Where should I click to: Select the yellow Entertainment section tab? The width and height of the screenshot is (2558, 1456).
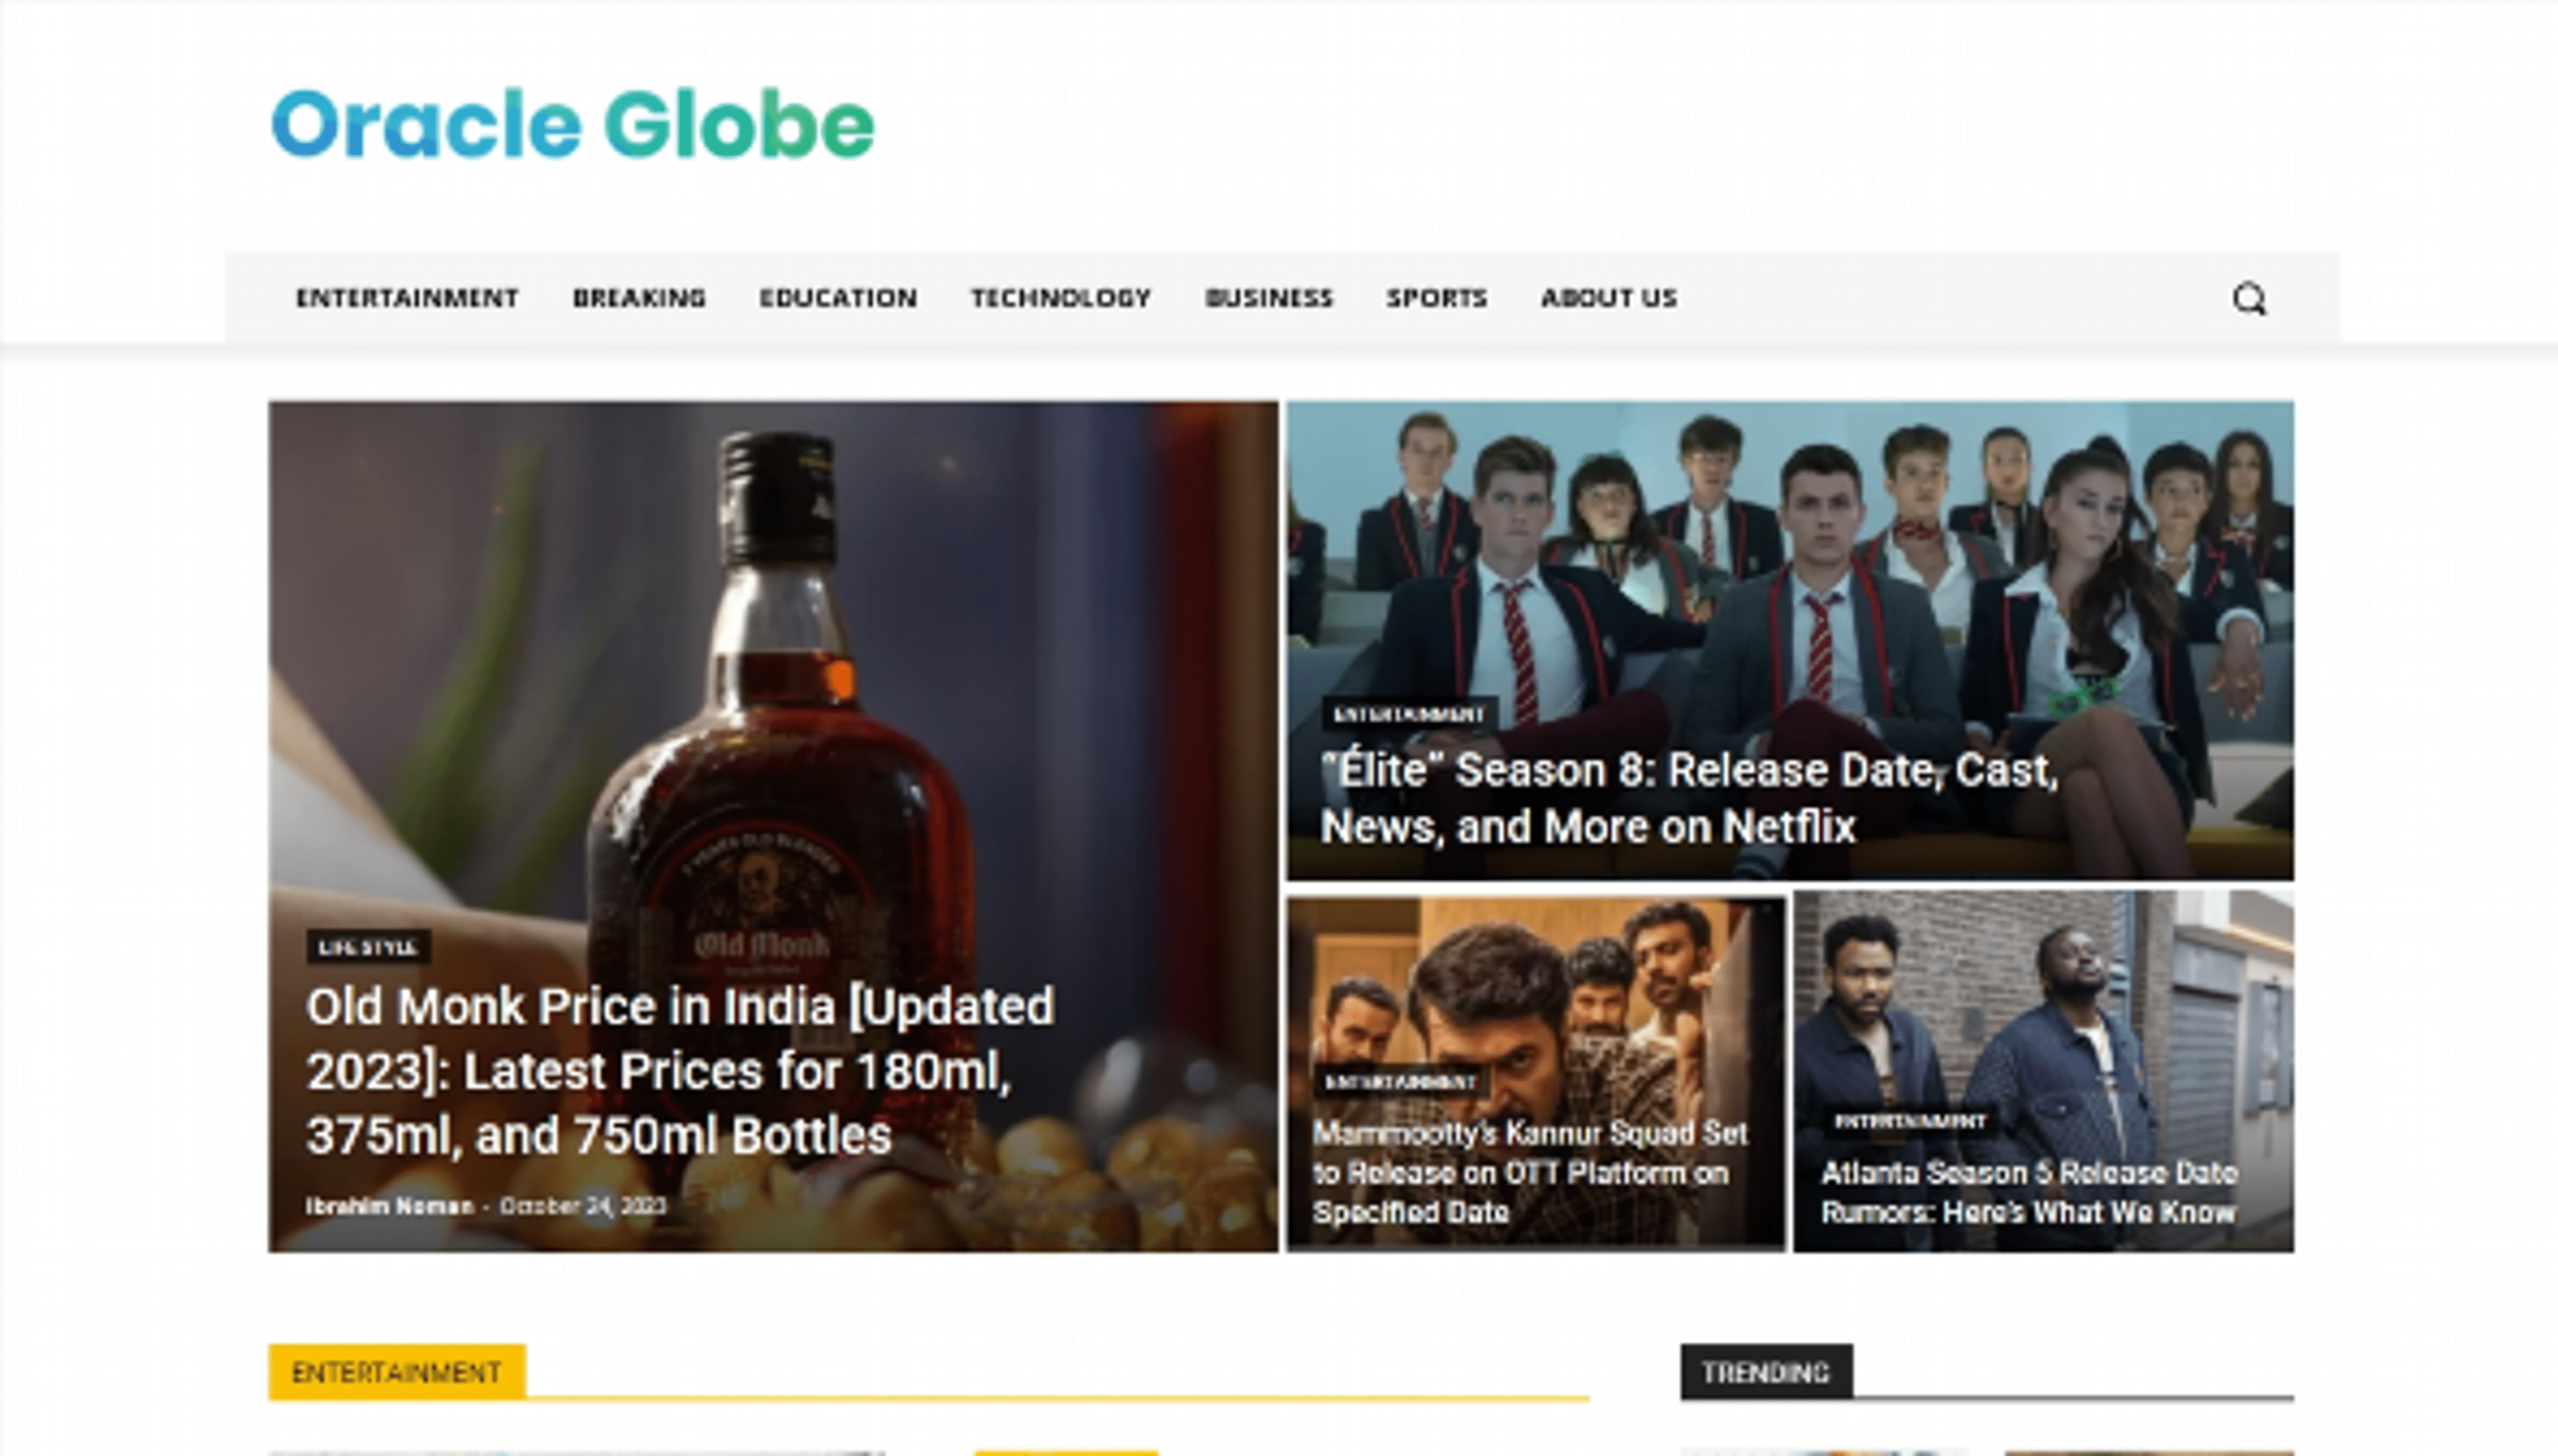(396, 1372)
